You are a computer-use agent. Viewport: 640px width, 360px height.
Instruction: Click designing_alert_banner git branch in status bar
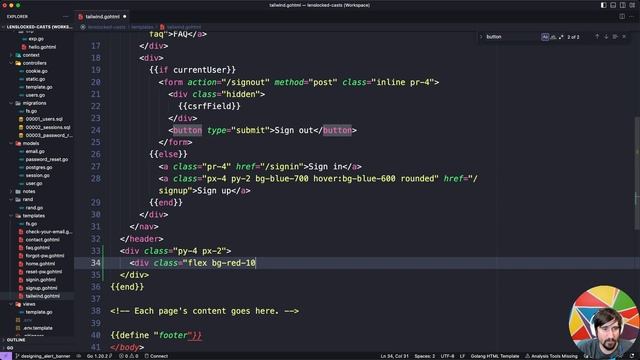tap(43, 356)
